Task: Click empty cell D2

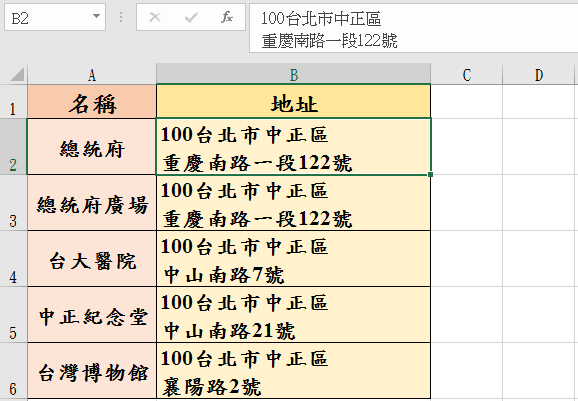Action: point(539,147)
